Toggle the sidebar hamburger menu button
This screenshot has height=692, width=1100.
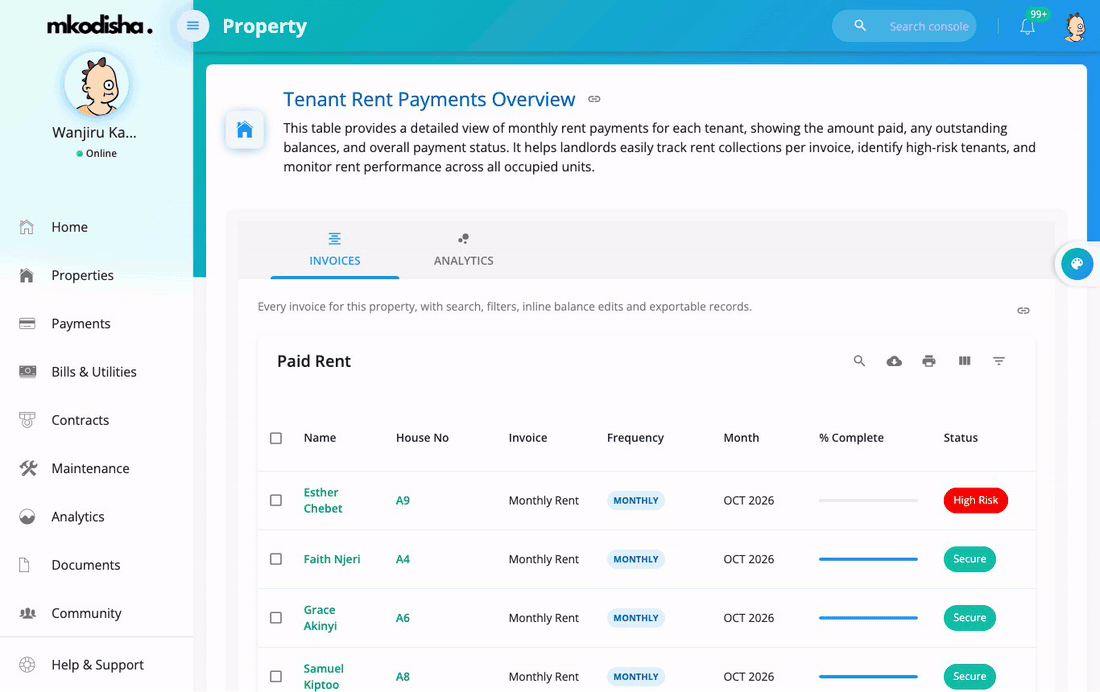pos(193,27)
